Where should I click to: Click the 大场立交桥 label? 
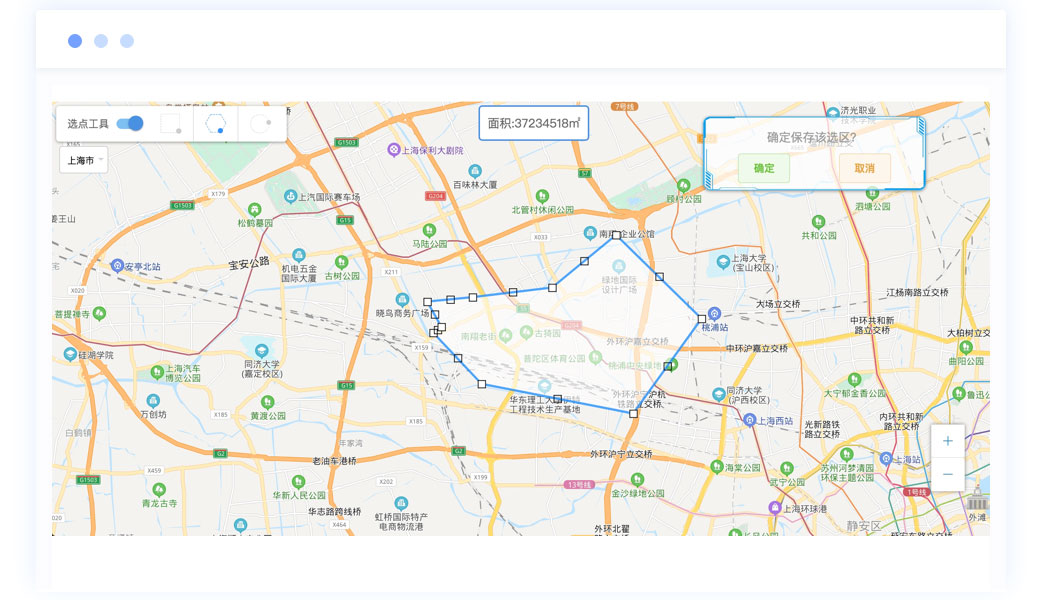(779, 304)
